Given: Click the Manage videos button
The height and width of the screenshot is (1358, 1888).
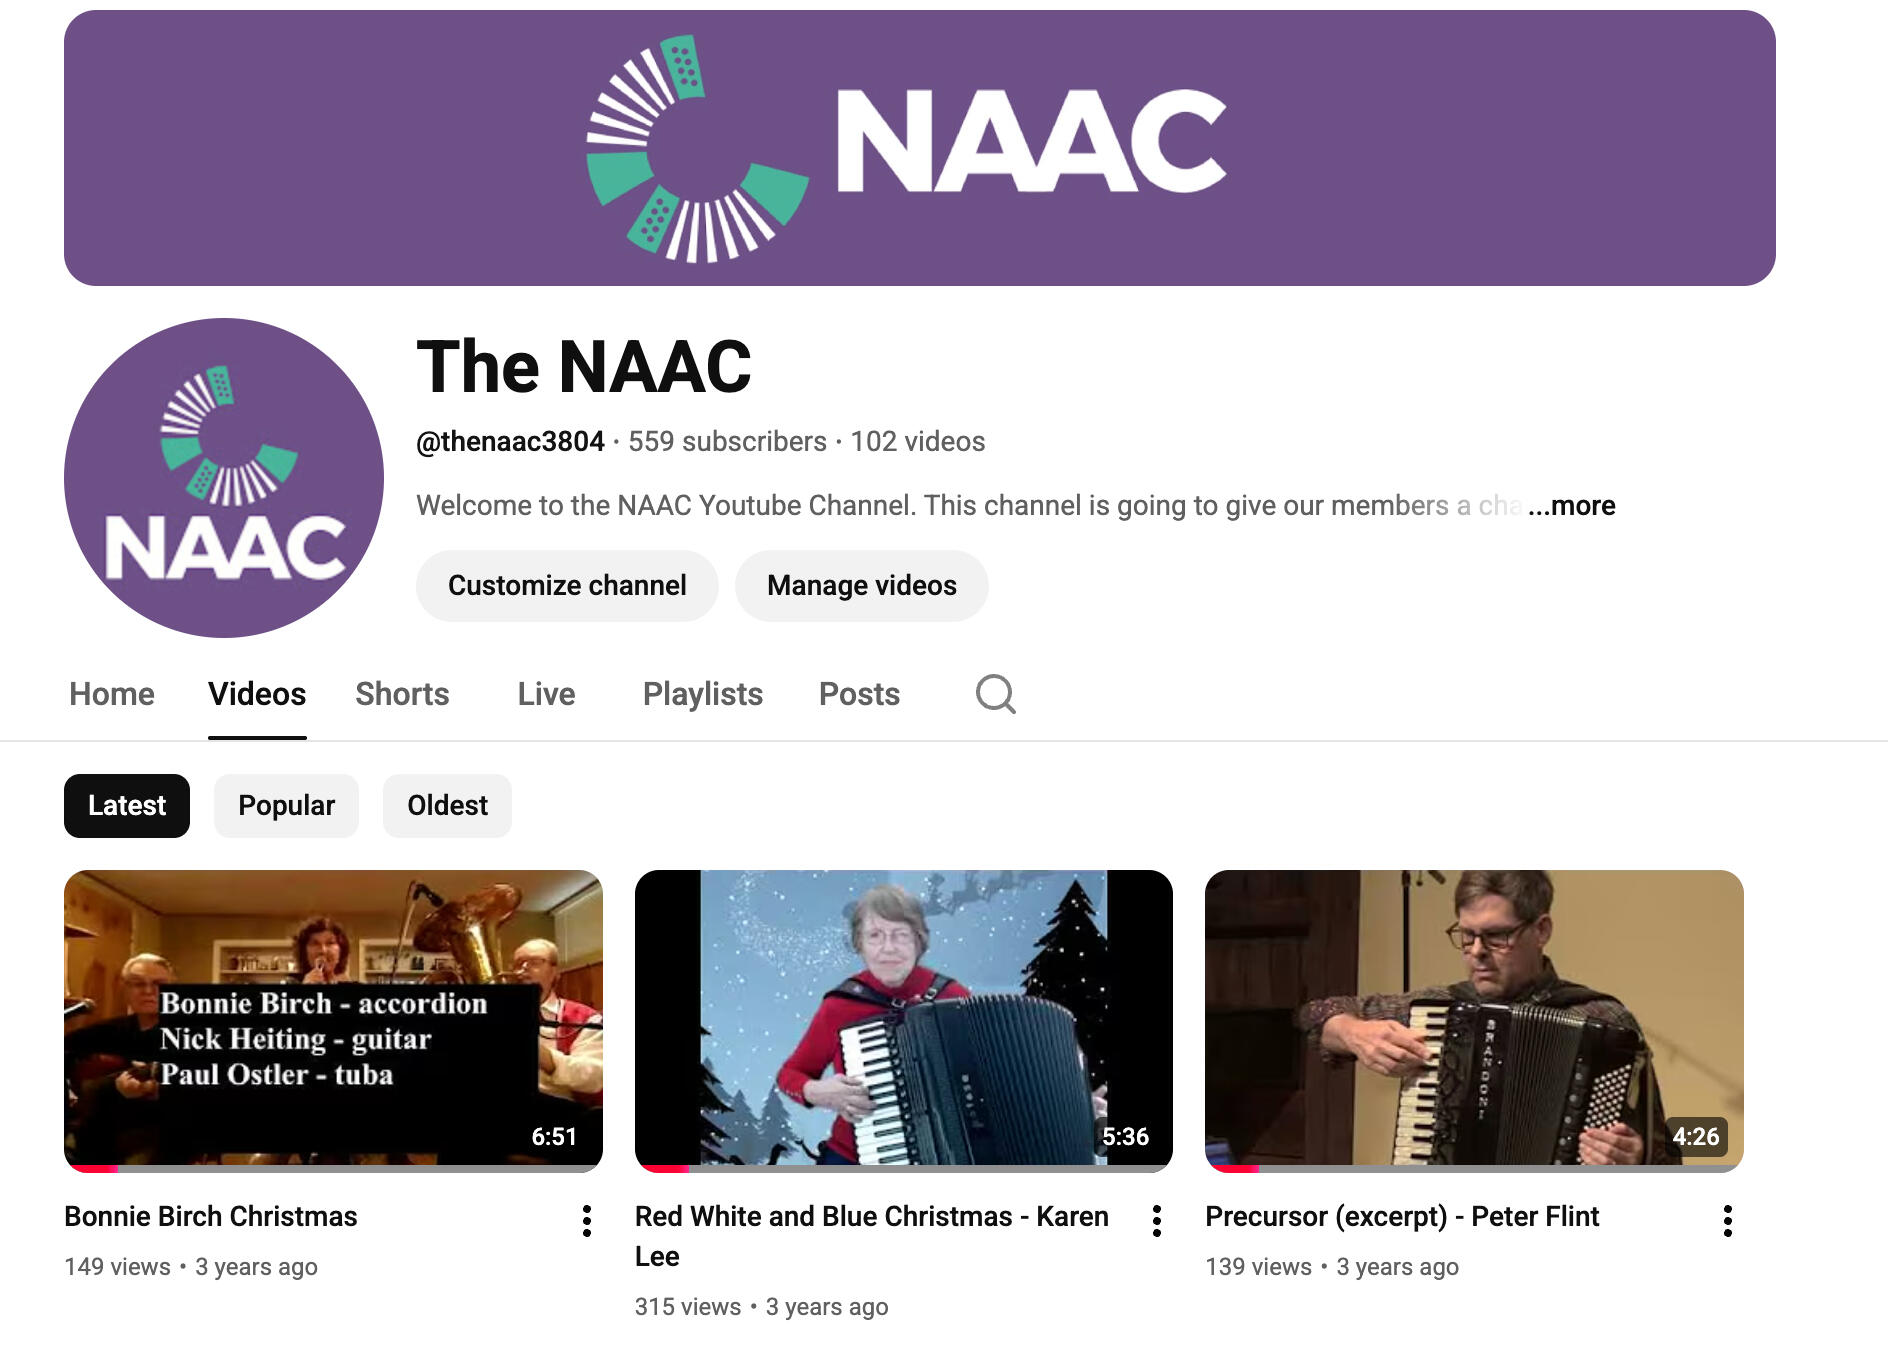Looking at the screenshot, I should click(x=862, y=586).
